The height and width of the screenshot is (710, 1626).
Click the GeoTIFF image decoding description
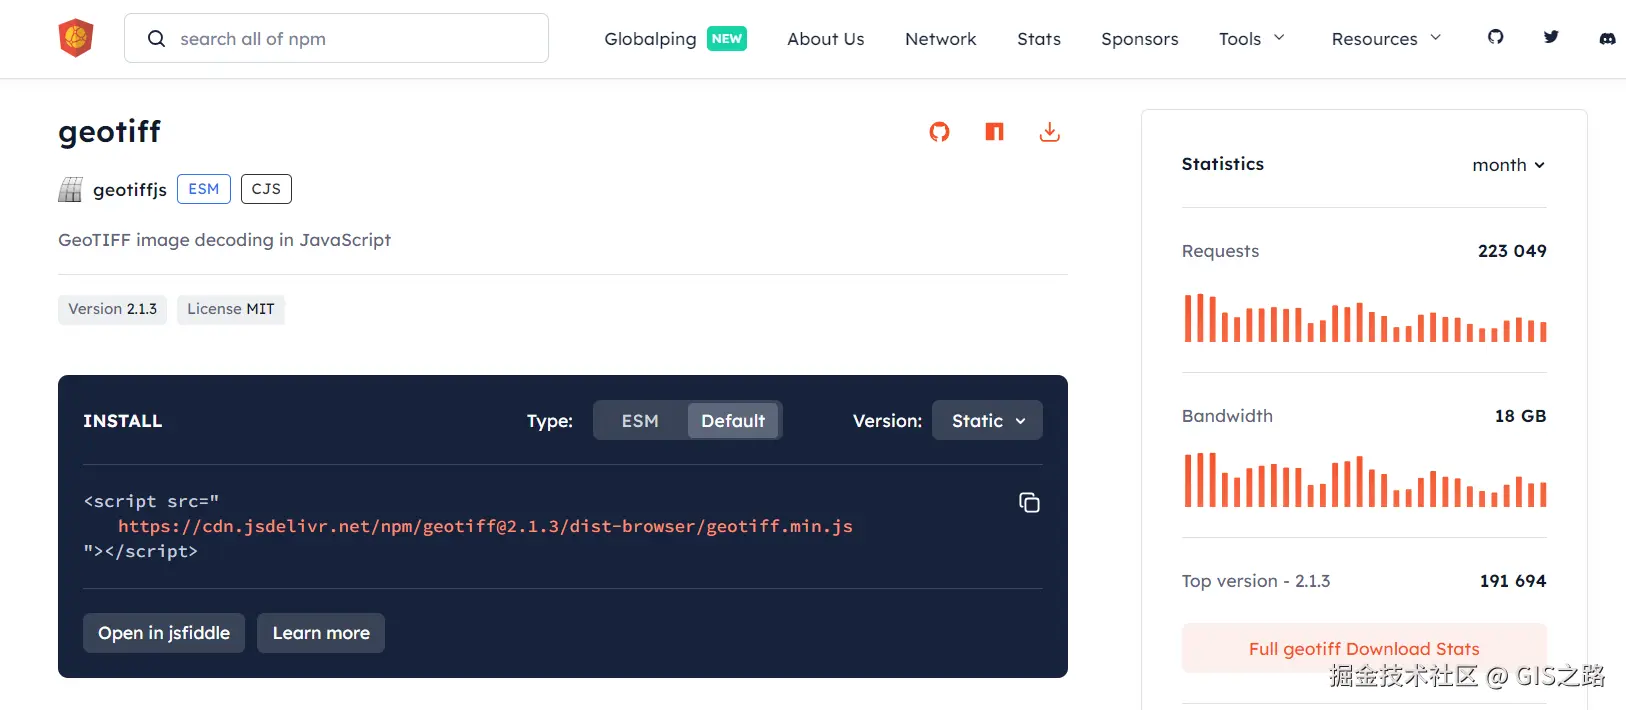tap(224, 240)
